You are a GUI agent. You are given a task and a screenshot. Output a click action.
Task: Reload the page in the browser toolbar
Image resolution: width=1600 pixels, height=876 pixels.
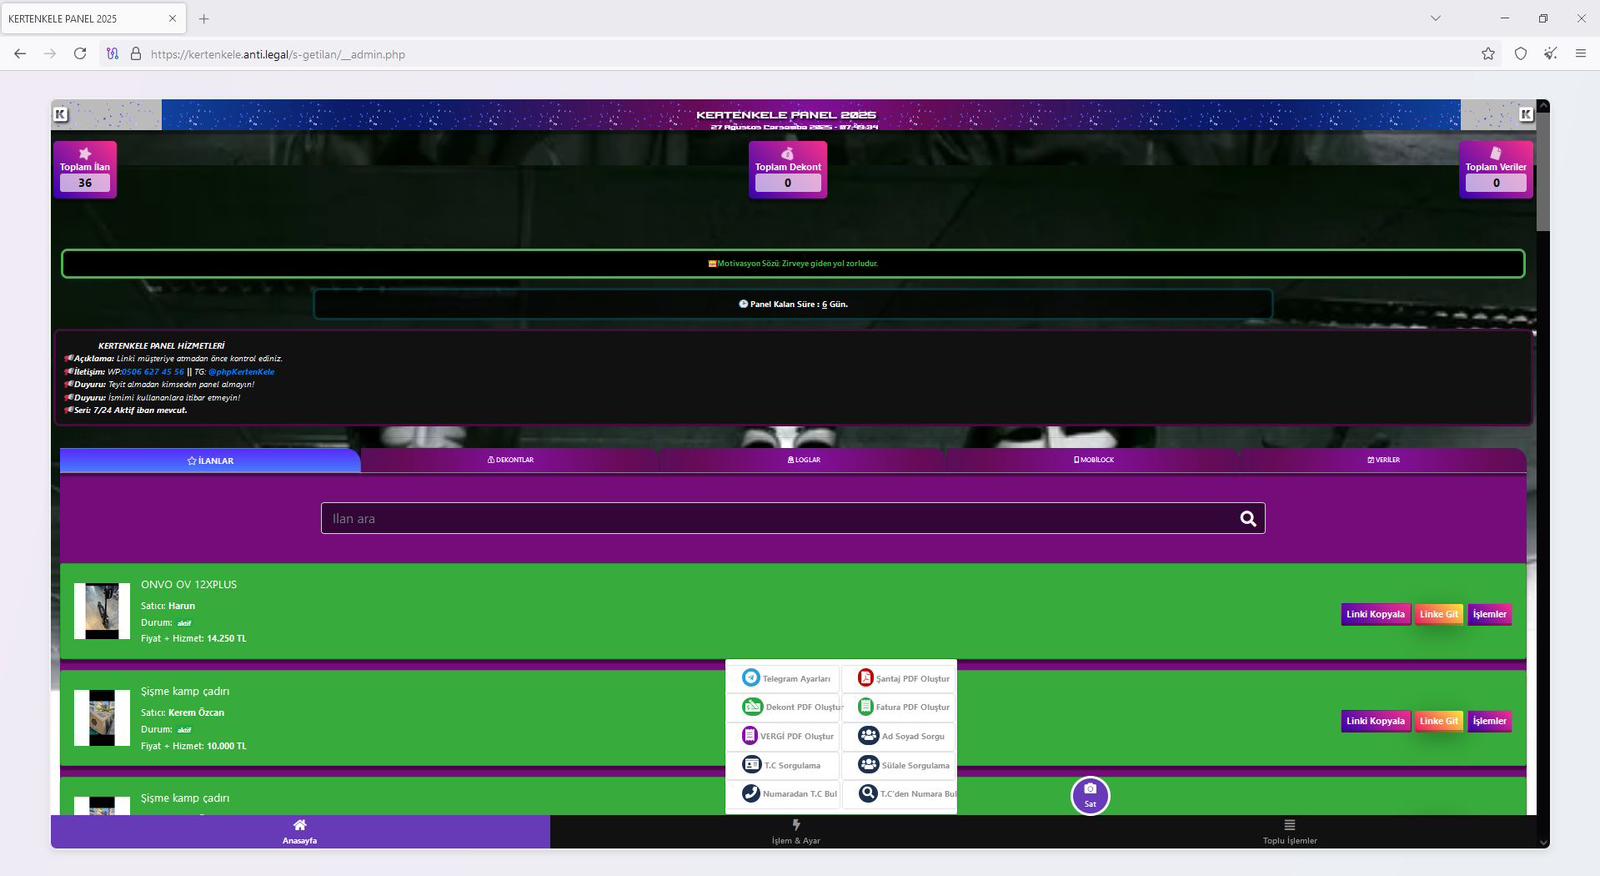tap(80, 54)
